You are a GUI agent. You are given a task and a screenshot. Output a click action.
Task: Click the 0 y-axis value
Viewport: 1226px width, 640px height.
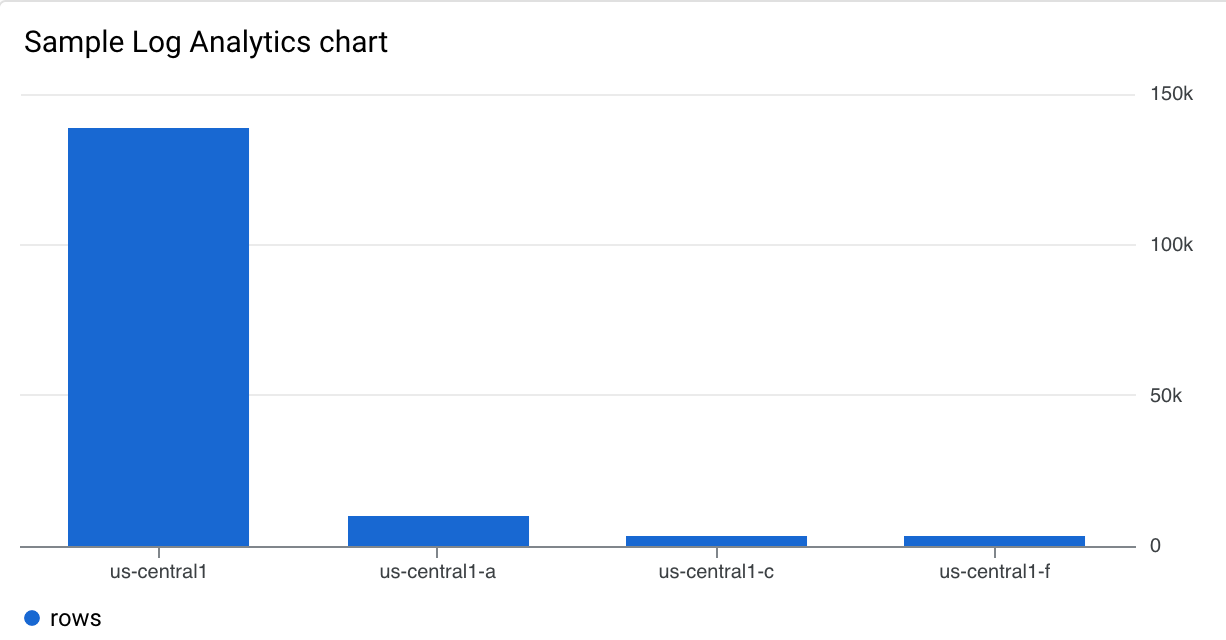pos(1154,546)
